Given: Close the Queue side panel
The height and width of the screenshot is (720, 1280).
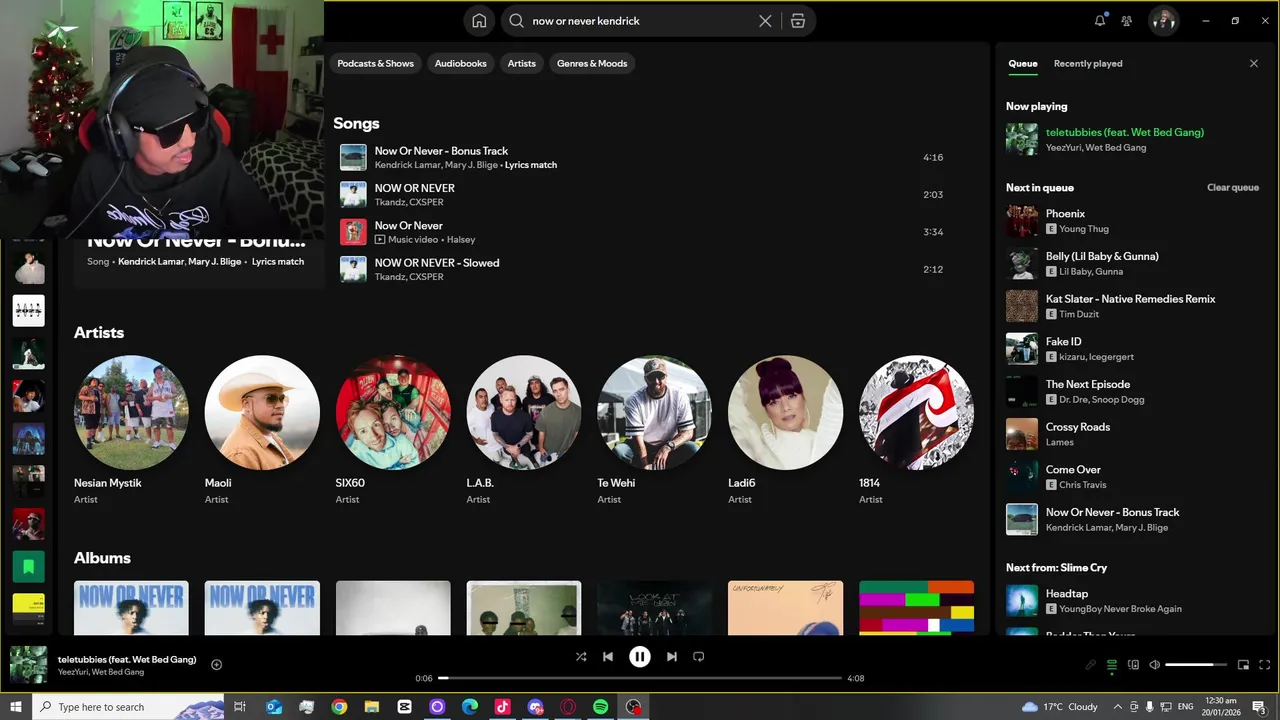Looking at the screenshot, I should [1254, 63].
